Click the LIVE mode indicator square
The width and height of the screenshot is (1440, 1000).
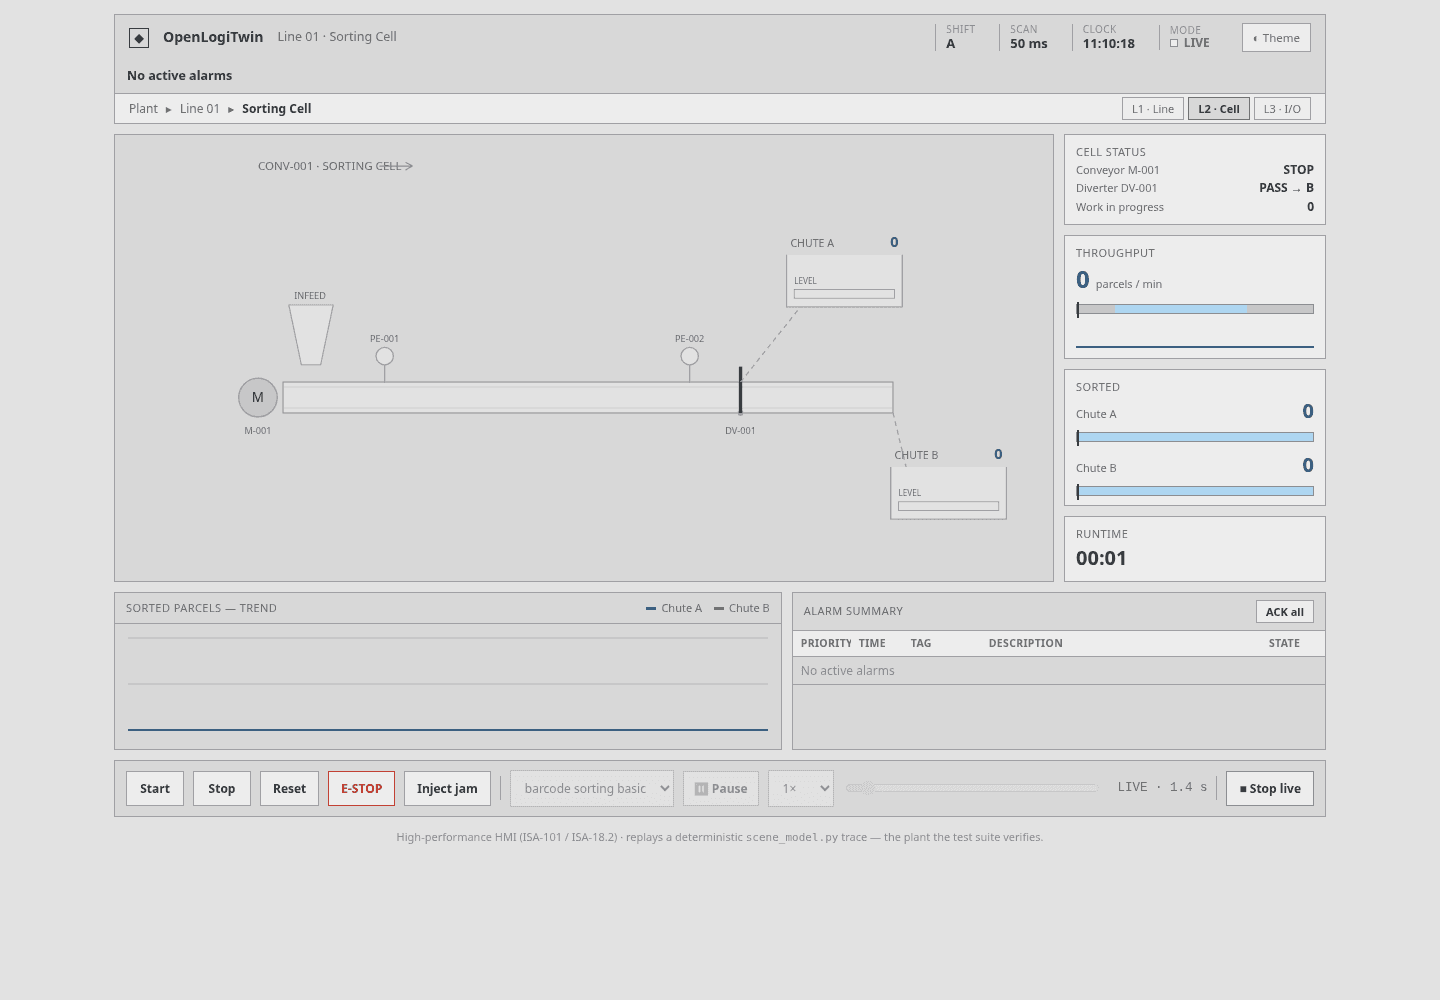1174,43
